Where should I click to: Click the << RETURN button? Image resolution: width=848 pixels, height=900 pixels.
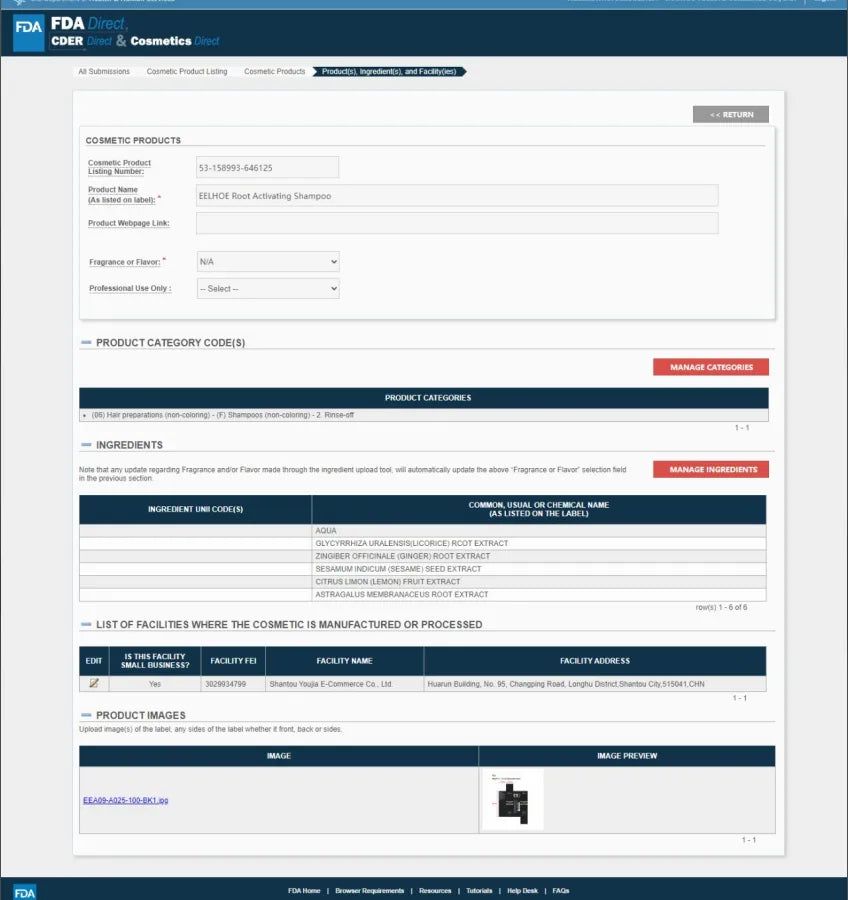(730, 114)
